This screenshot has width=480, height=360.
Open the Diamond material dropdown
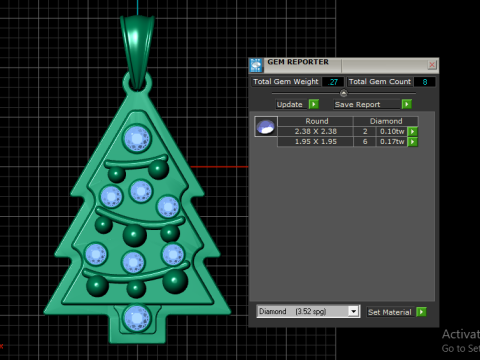(x=353, y=311)
